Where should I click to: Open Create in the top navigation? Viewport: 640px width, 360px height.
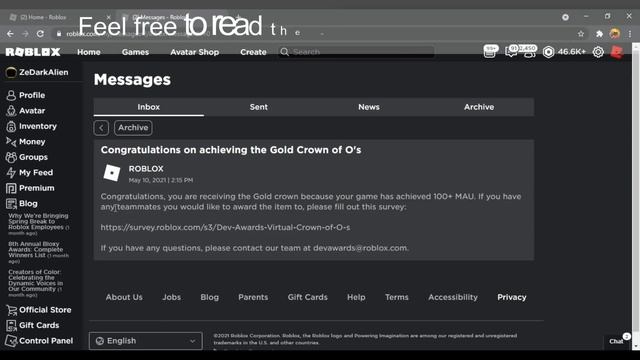pyautogui.click(x=253, y=52)
